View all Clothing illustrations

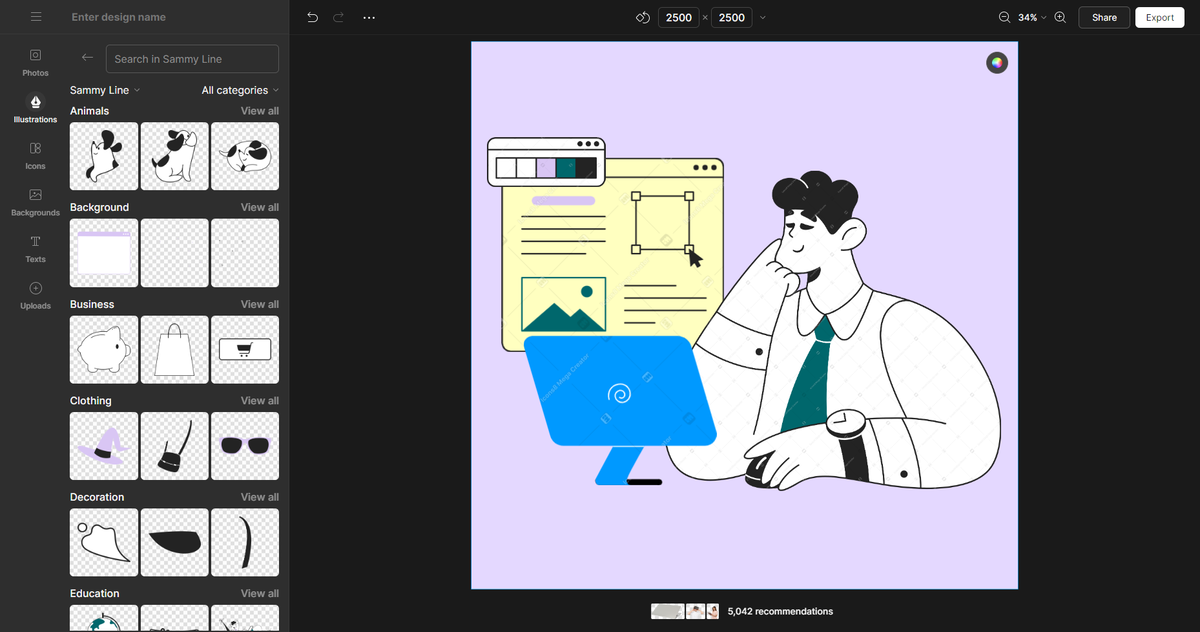point(260,400)
